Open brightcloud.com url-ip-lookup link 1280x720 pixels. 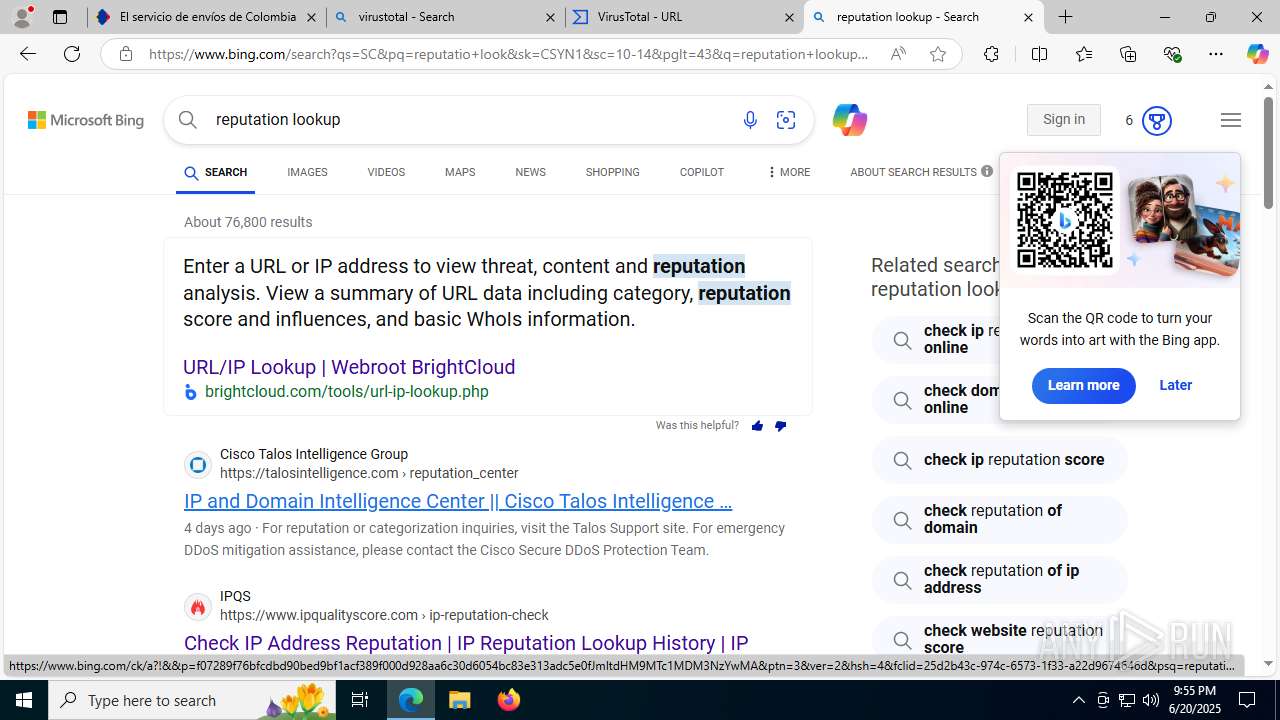[346, 392]
